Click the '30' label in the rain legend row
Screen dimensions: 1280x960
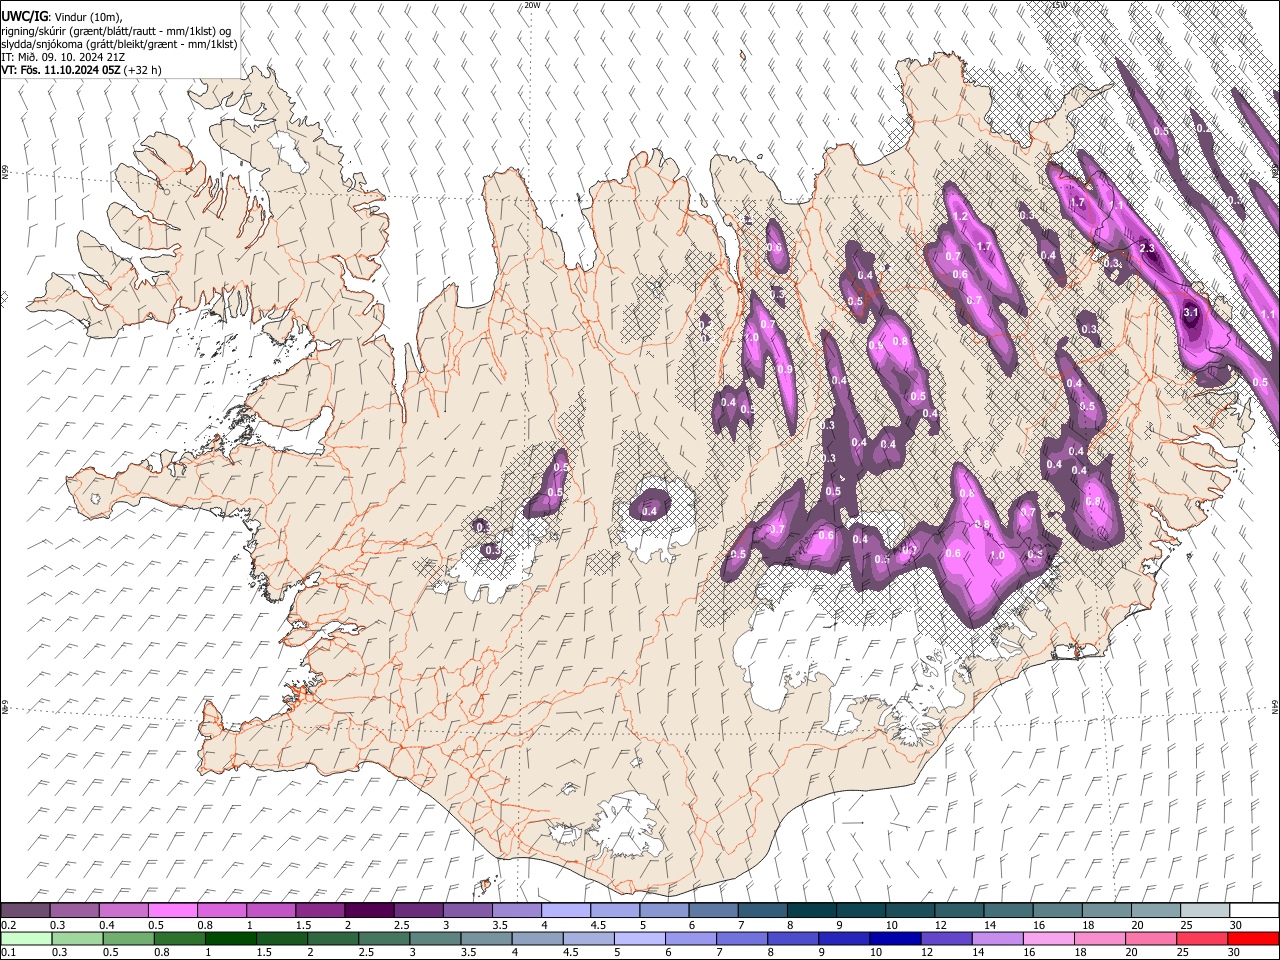pyautogui.click(x=1232, y=953)
